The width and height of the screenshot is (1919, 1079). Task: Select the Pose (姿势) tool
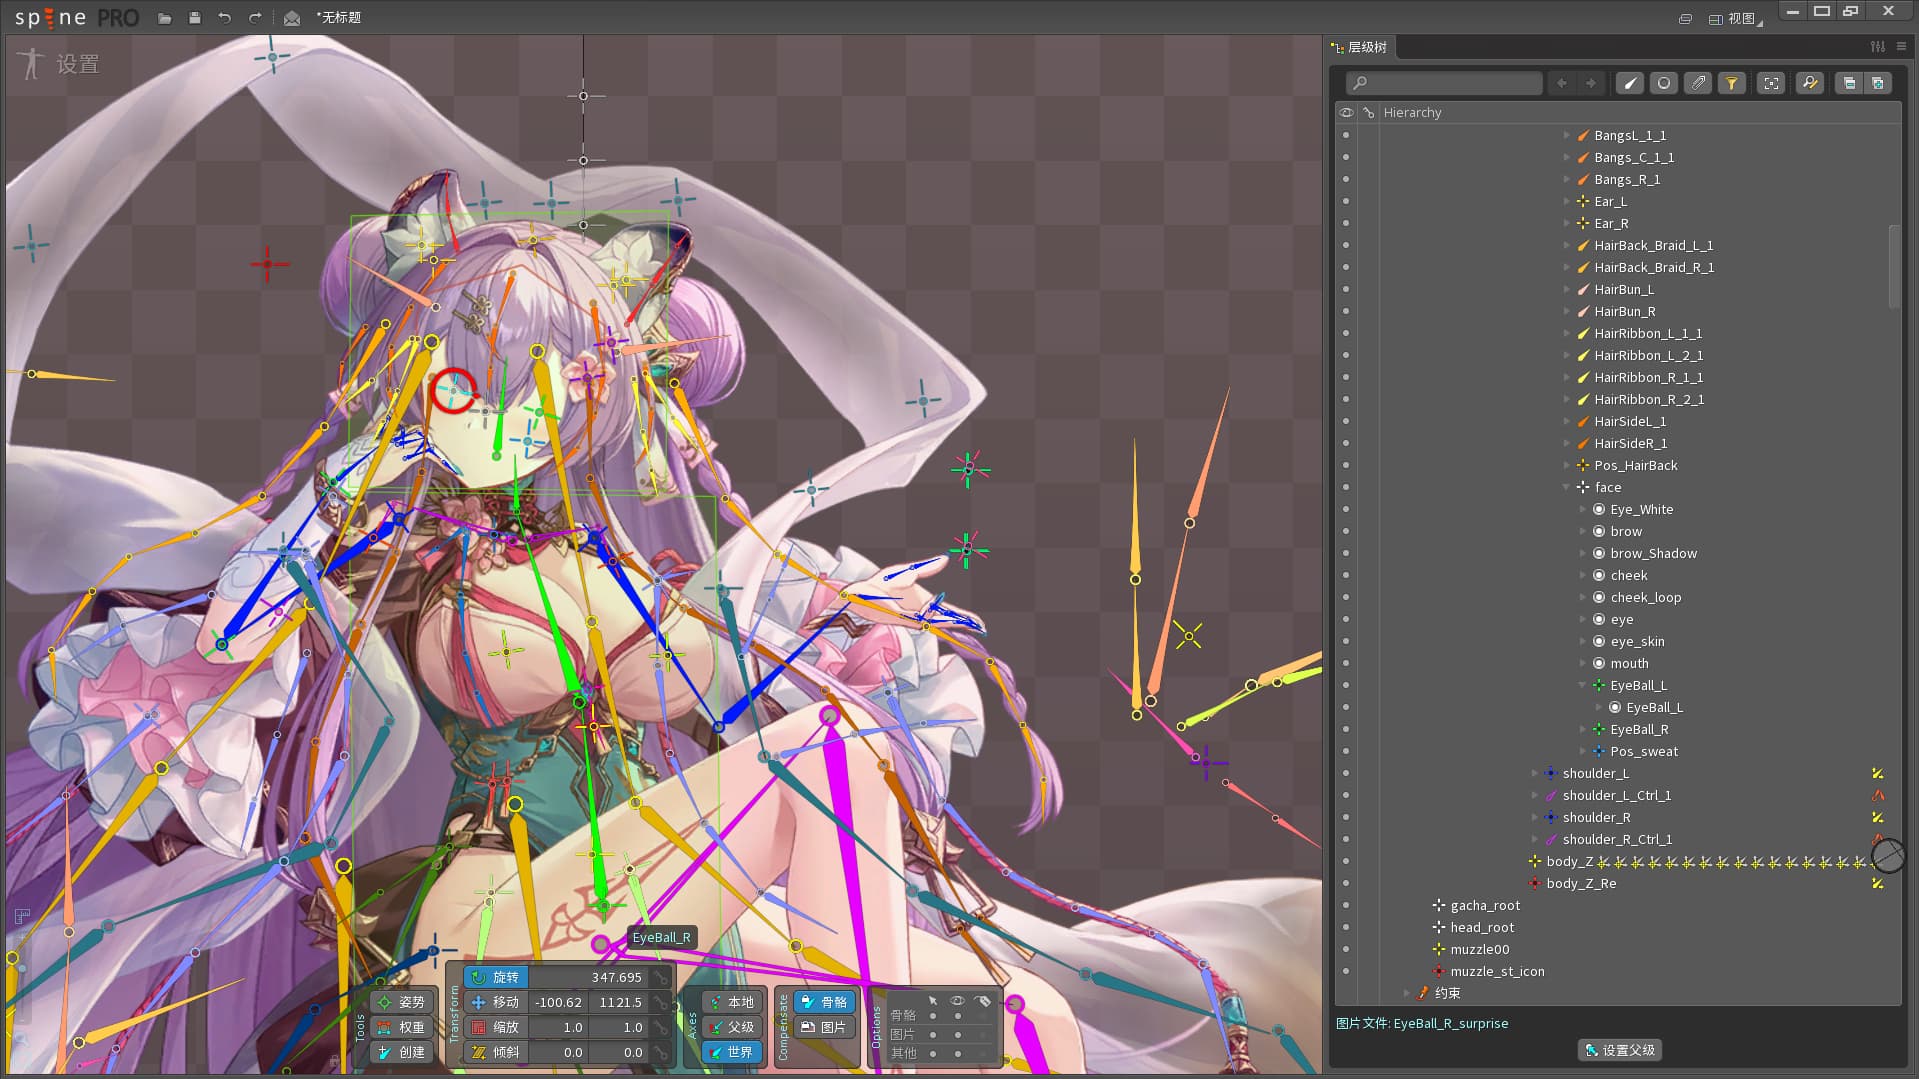pos(401,1002)
